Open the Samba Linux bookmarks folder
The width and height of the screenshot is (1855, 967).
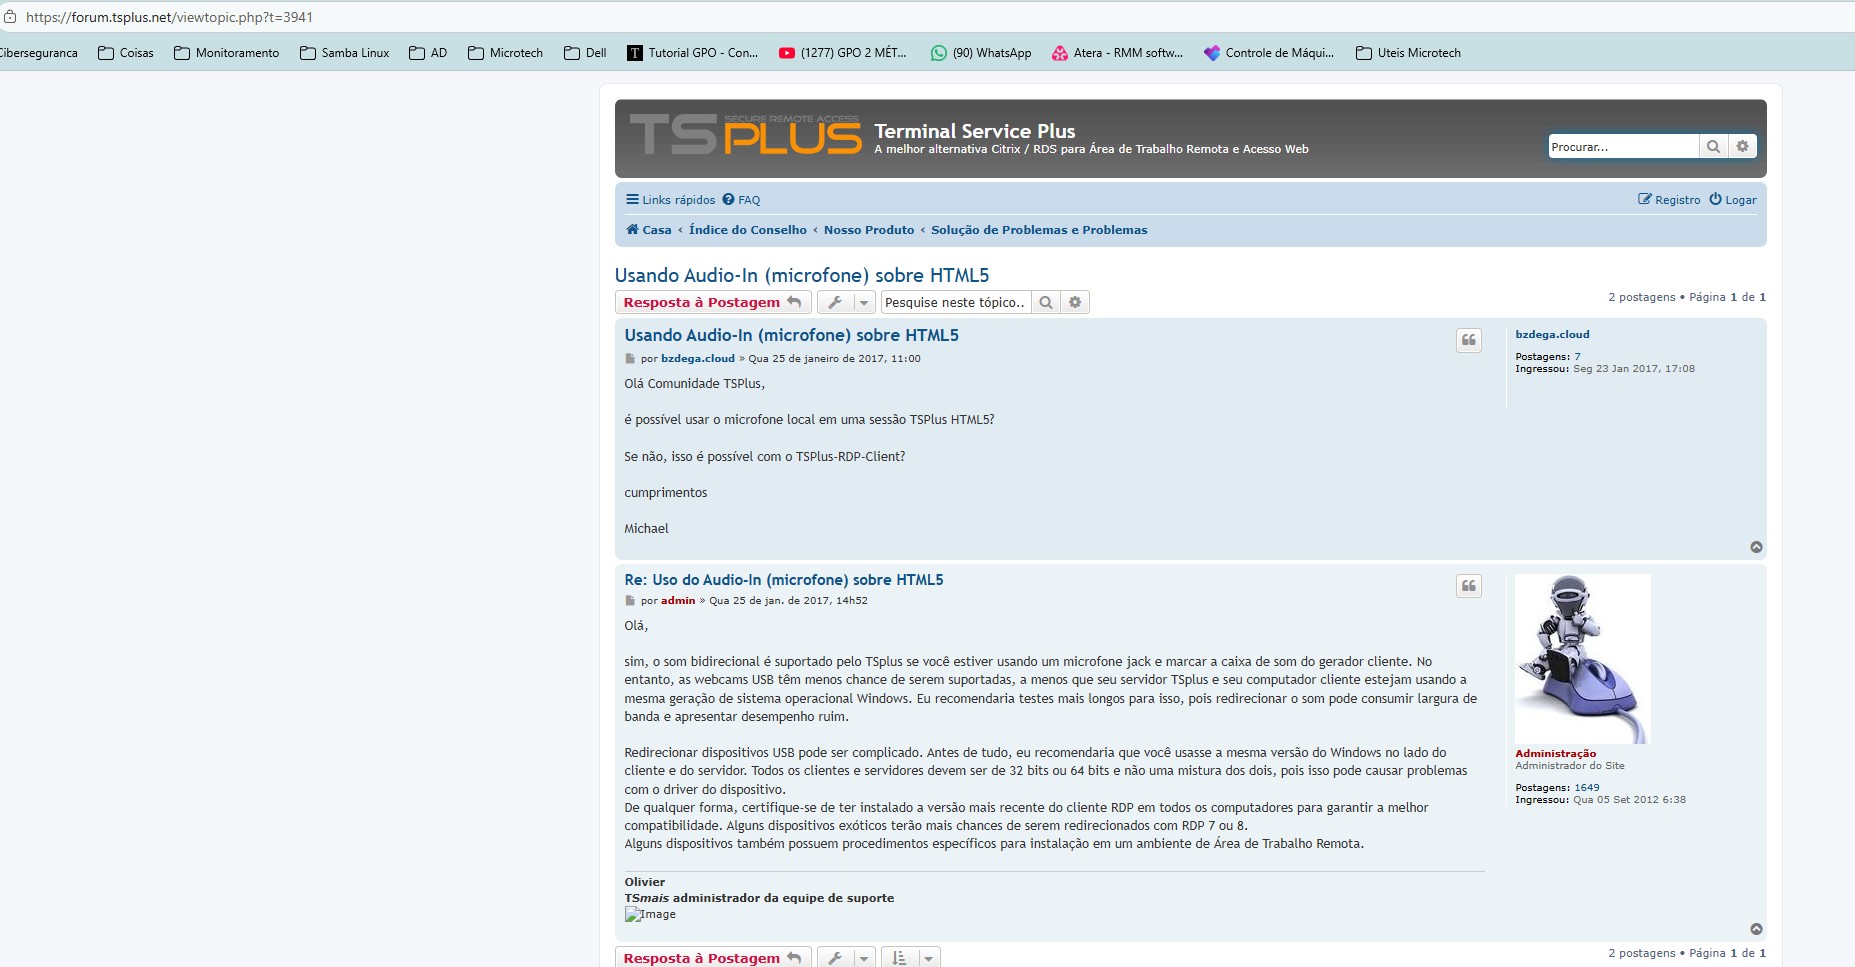pos(345,53)
